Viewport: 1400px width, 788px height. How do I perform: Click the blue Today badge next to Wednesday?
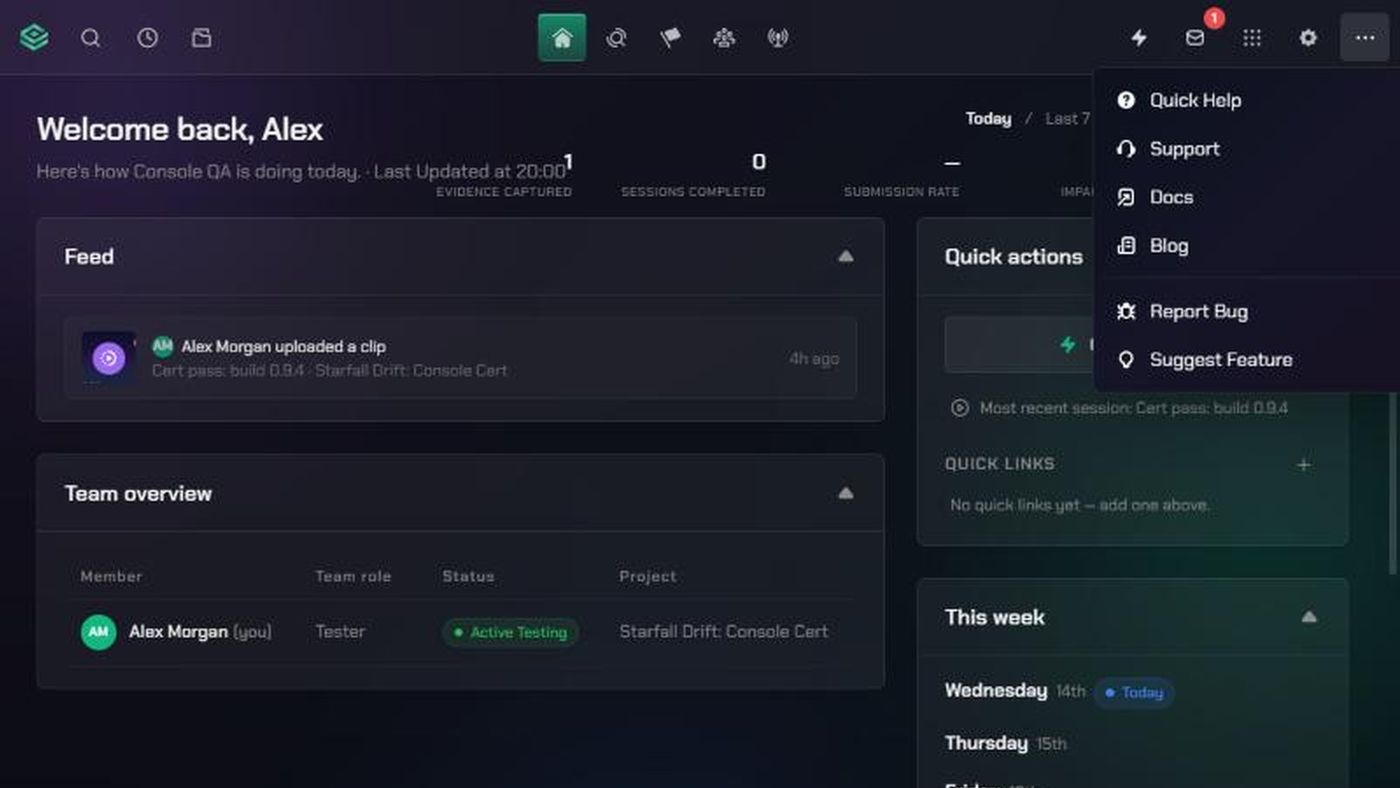click(1134, 692)
